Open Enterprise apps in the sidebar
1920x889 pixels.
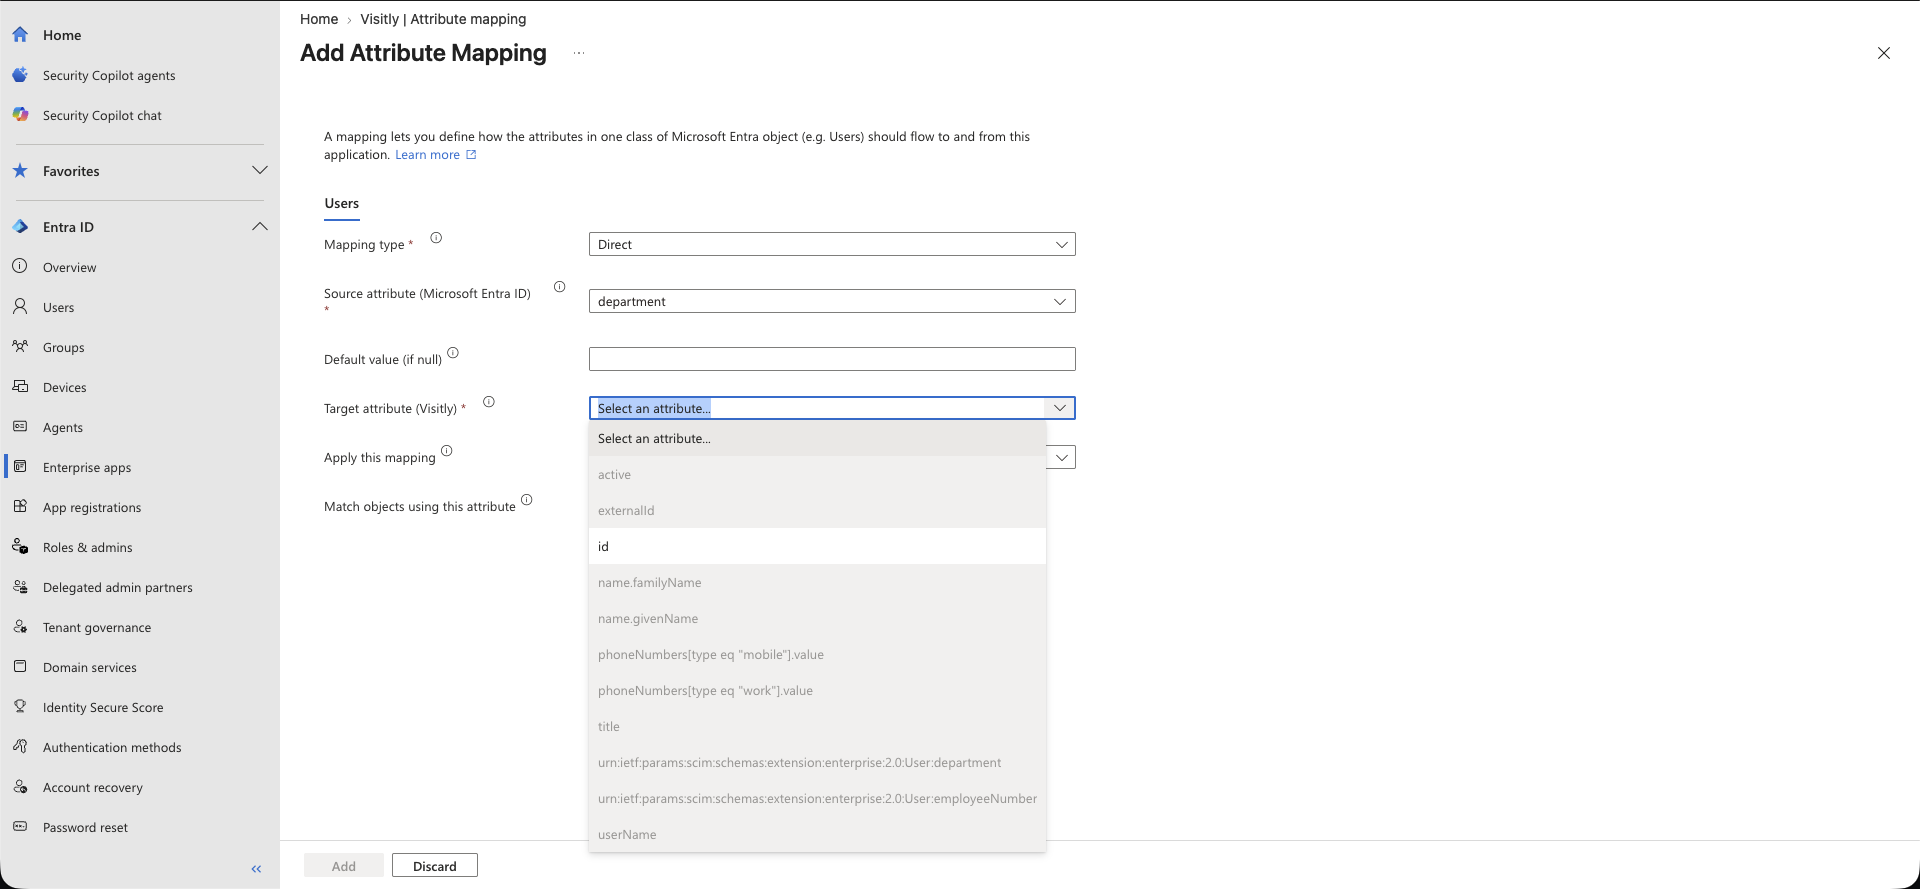click(x=87, y=467)
